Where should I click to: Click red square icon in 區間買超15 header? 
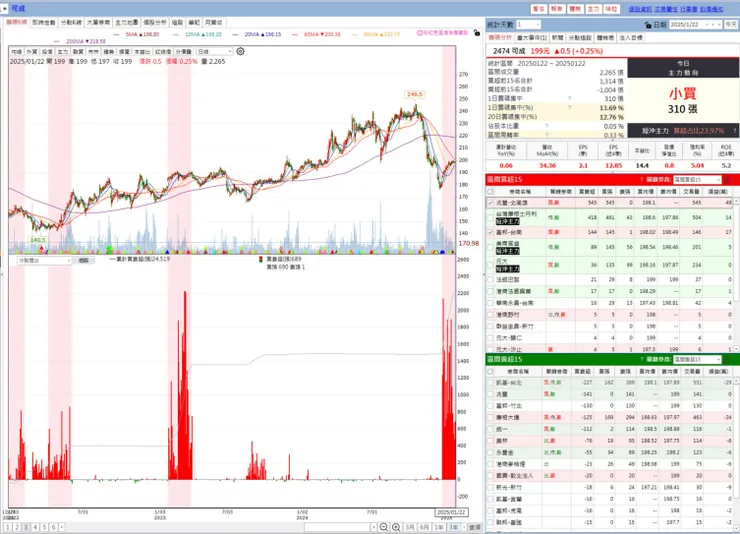(x=727, y=179)
